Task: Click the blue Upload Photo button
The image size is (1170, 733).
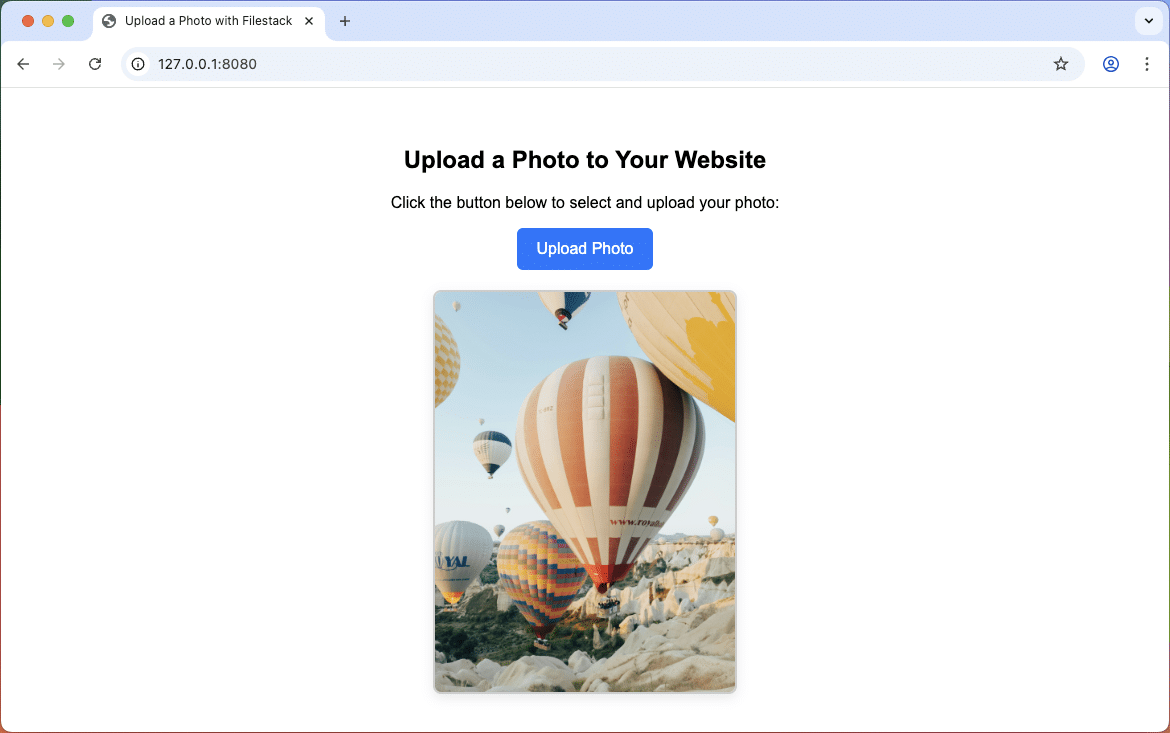Action: (584, 249)
